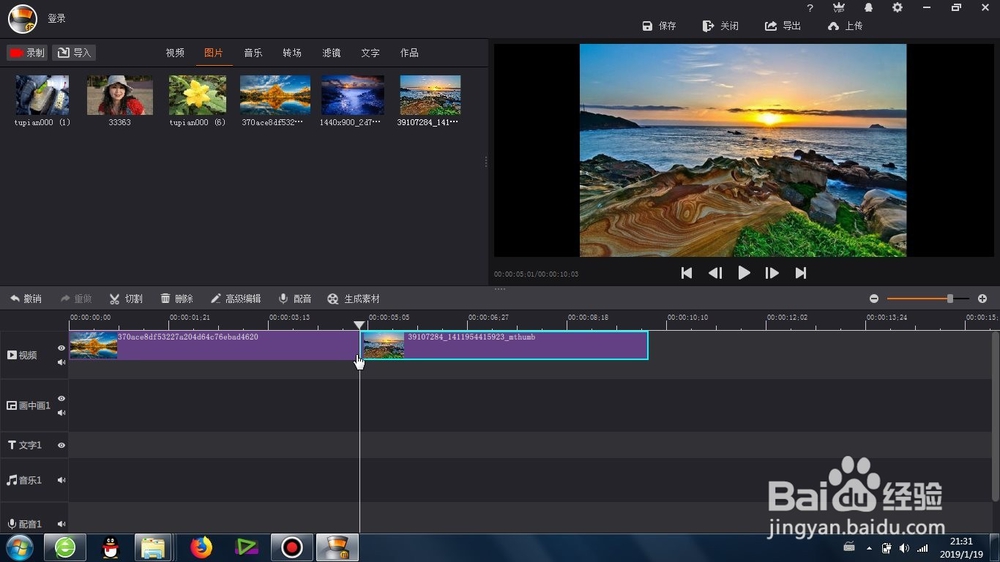Select the yellow flower image thumbnail
Screen dimensions: 1000x562
[197, 95]
